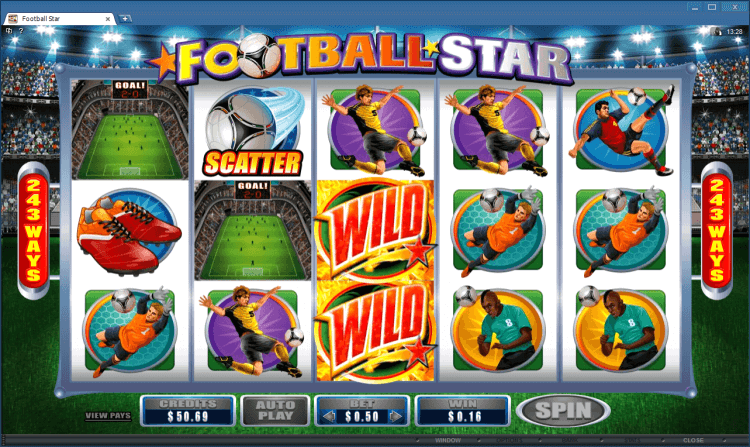Click the Scatter football symbol

pos(253,131)
